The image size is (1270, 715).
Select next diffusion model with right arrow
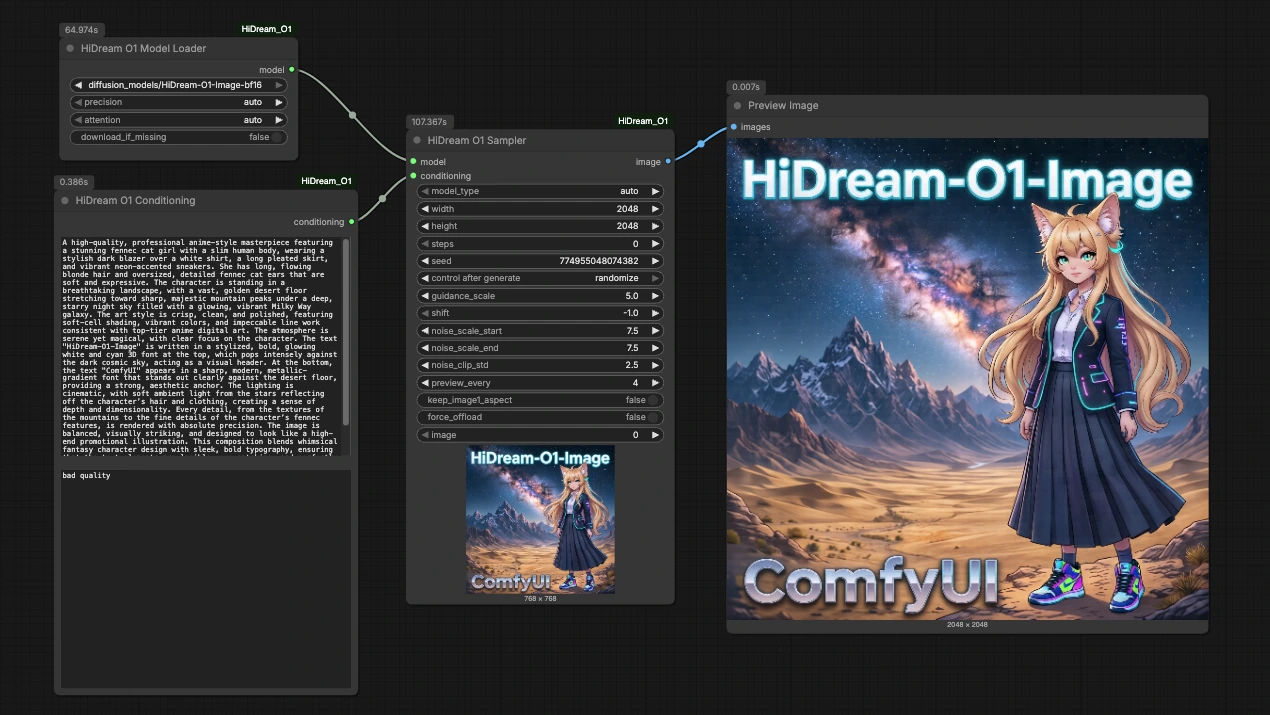click(279, 85)
